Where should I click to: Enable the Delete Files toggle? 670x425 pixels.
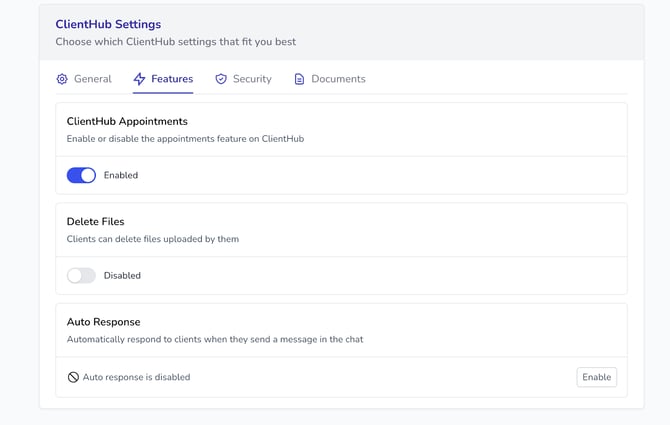click(81, 275)
